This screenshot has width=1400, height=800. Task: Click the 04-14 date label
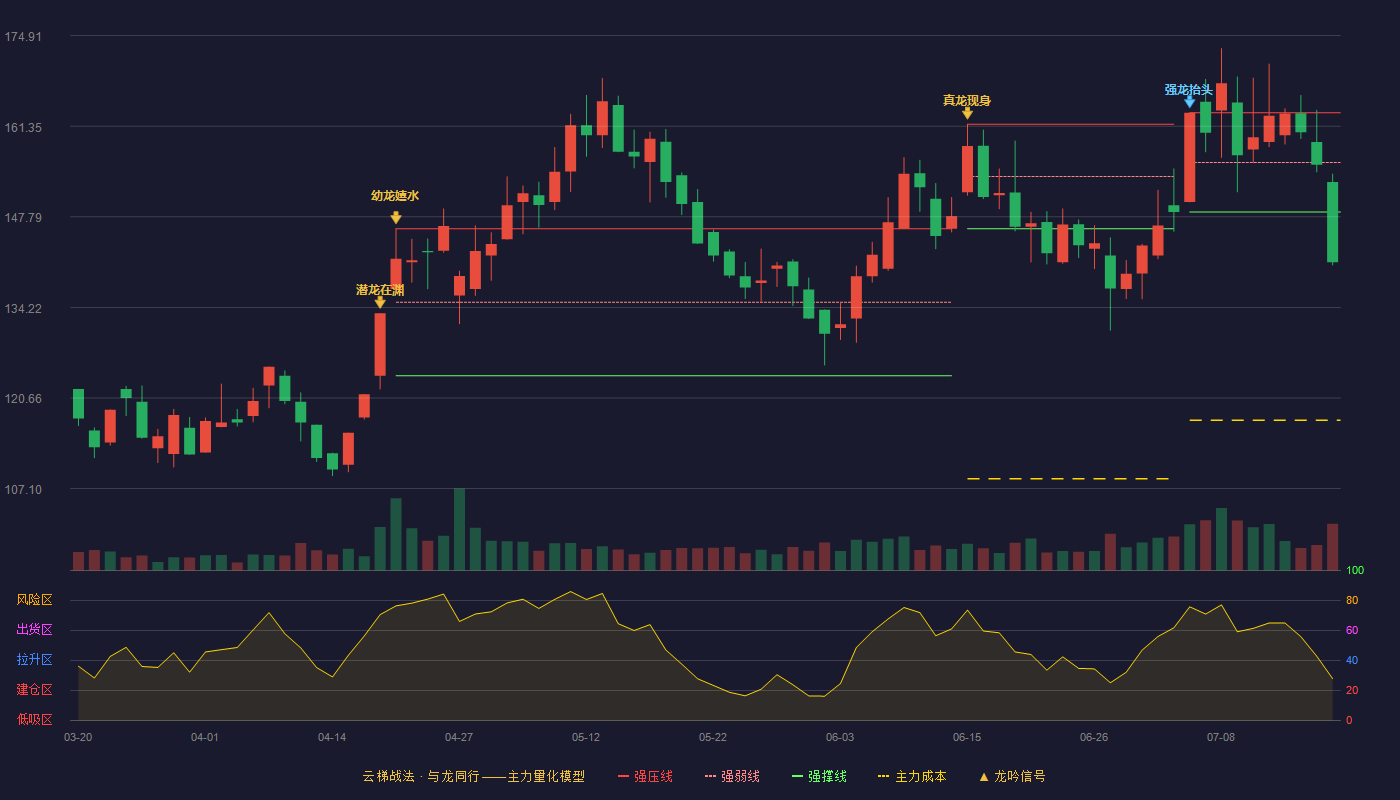click(x=332, y=737)
